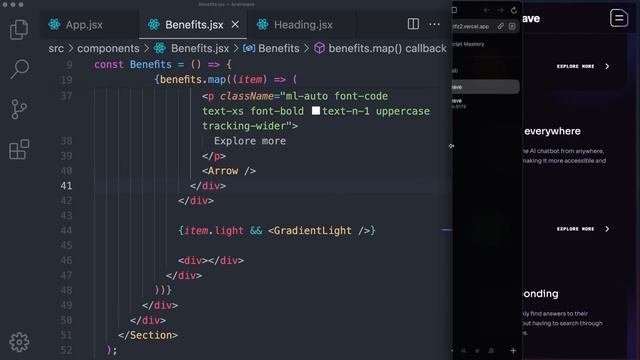The height and width of the screenshot is (360, 640).
Task: Open the Manage settings gear
Action: (19, 342)
